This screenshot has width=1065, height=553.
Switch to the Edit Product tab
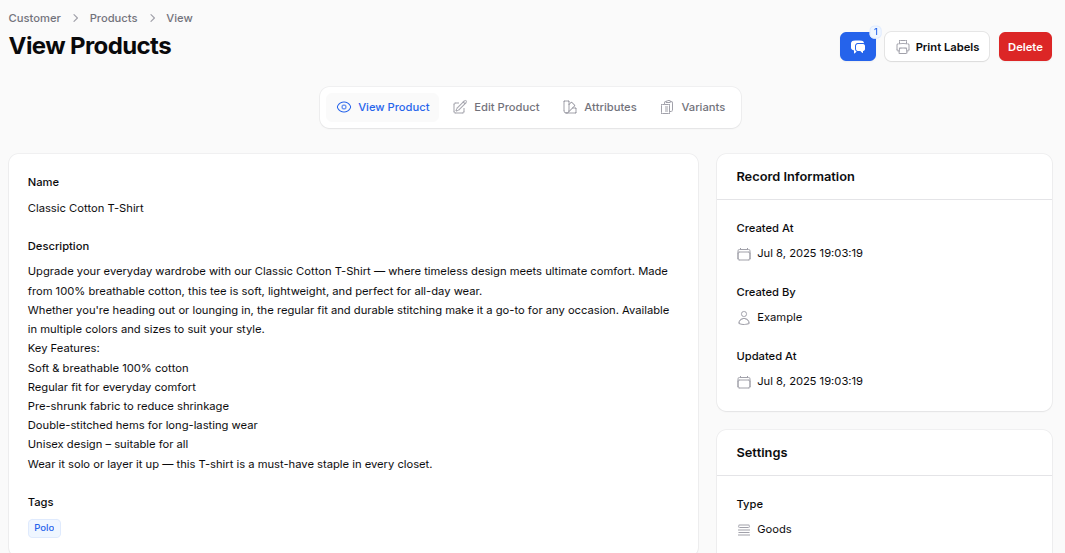496,107
